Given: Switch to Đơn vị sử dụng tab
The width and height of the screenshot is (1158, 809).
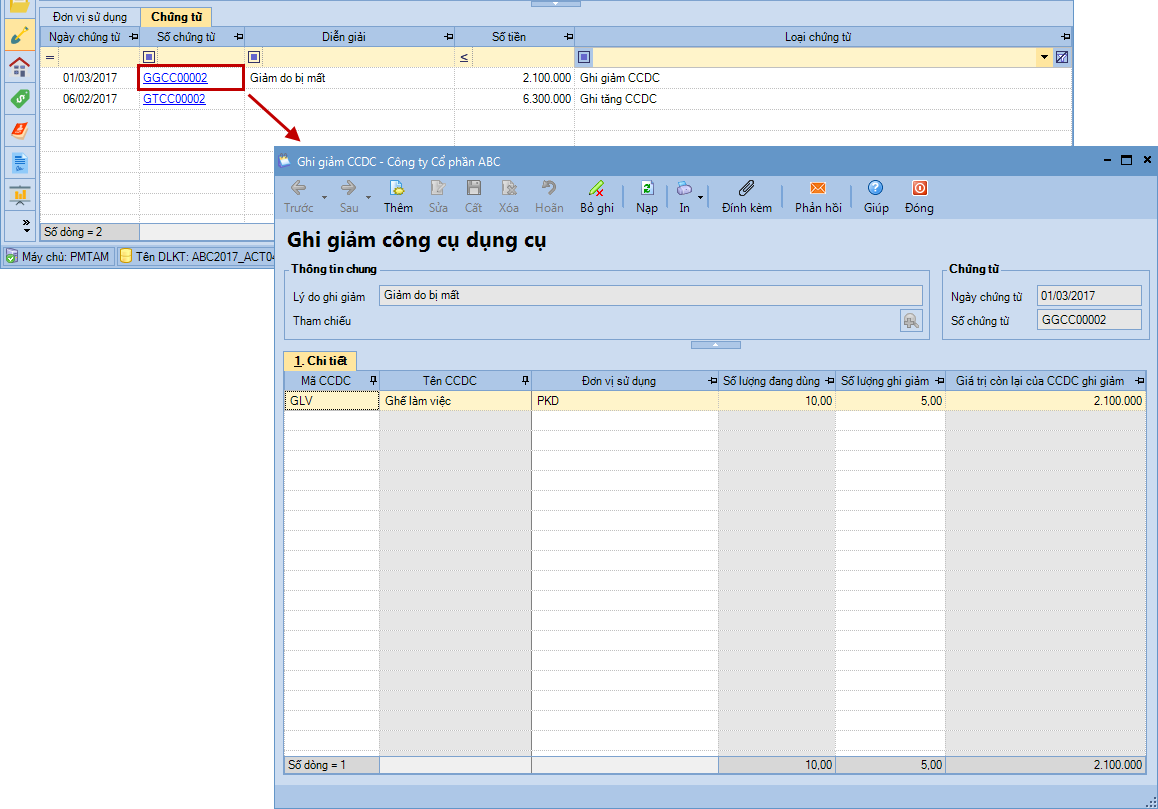Looking at the screenshot, I should [90, 17].
